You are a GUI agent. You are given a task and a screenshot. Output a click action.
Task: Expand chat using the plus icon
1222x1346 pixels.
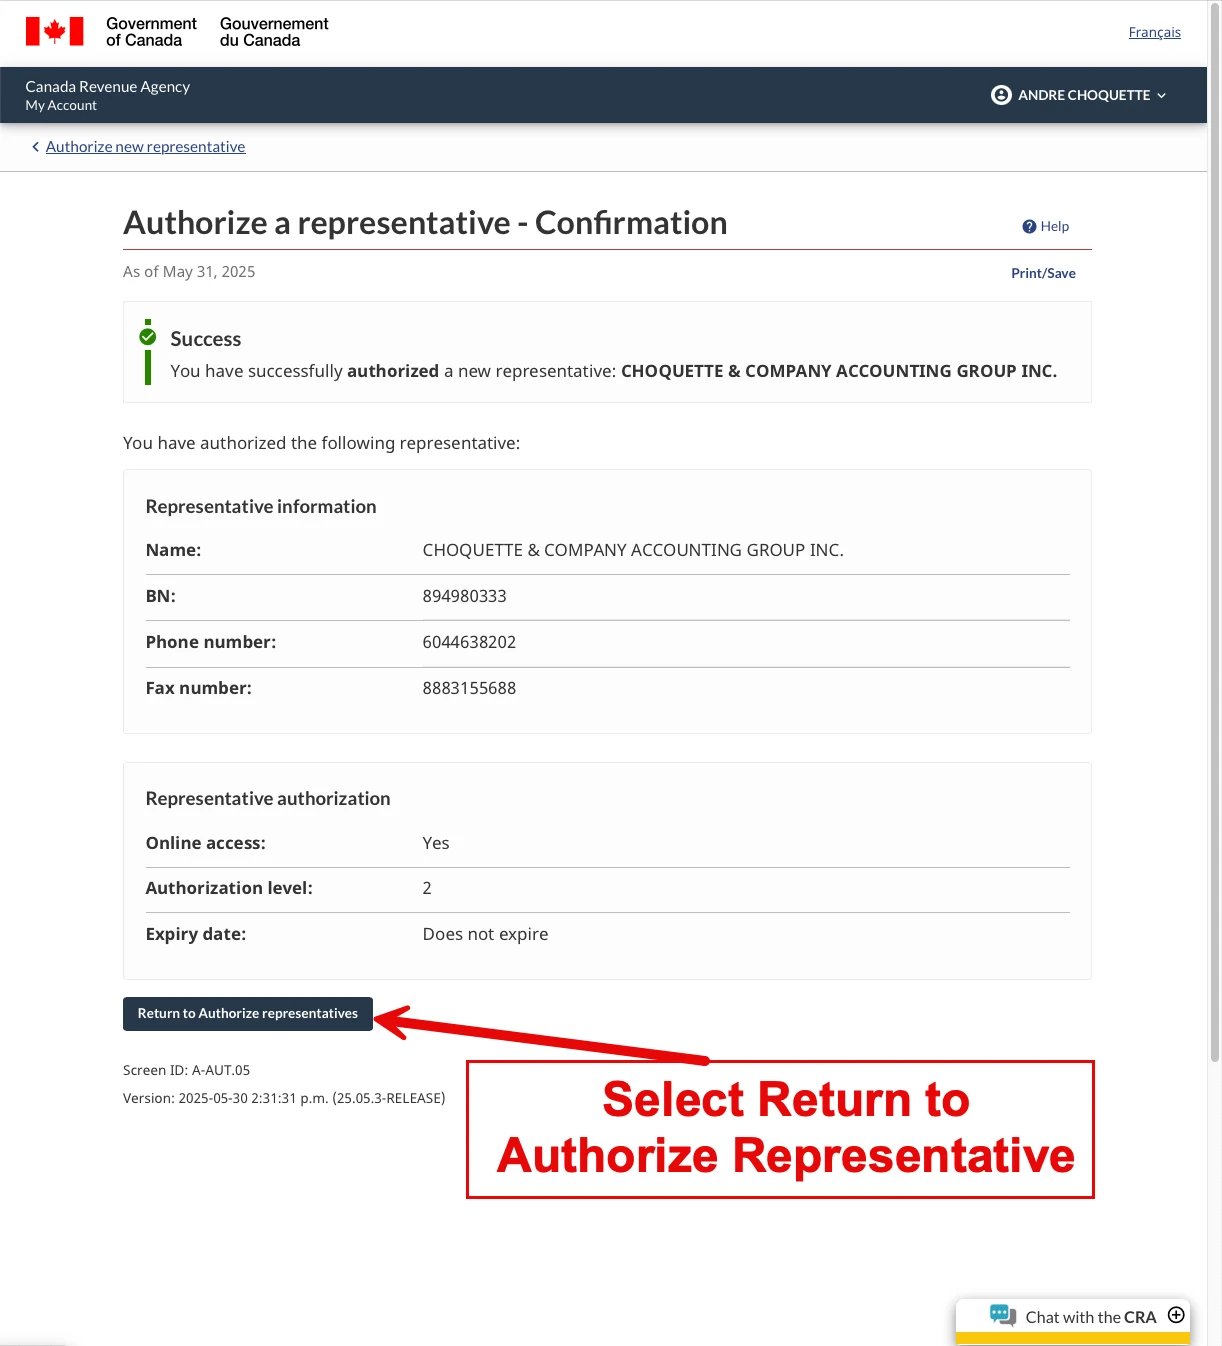click(x=1176, y=1315)
